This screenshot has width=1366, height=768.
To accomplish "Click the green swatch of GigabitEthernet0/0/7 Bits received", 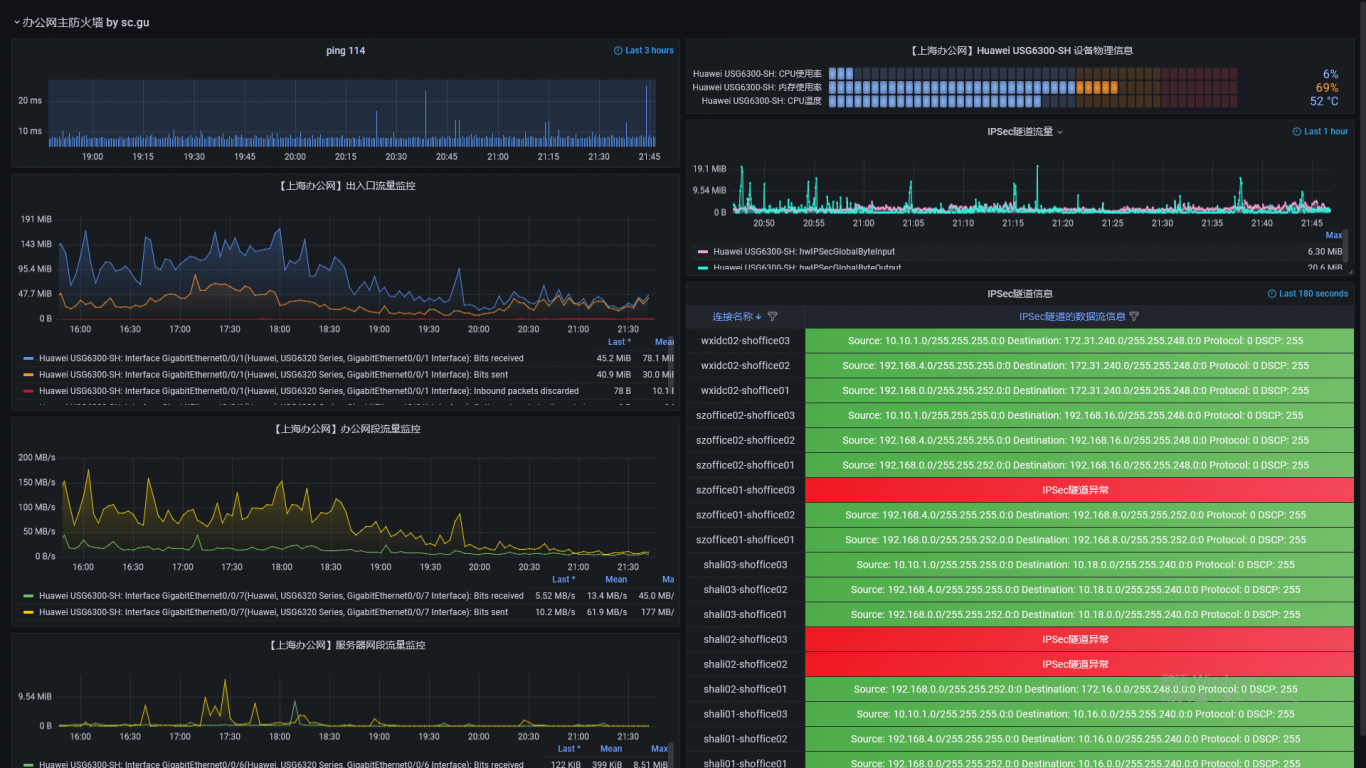I will click(x=28, y=596).
